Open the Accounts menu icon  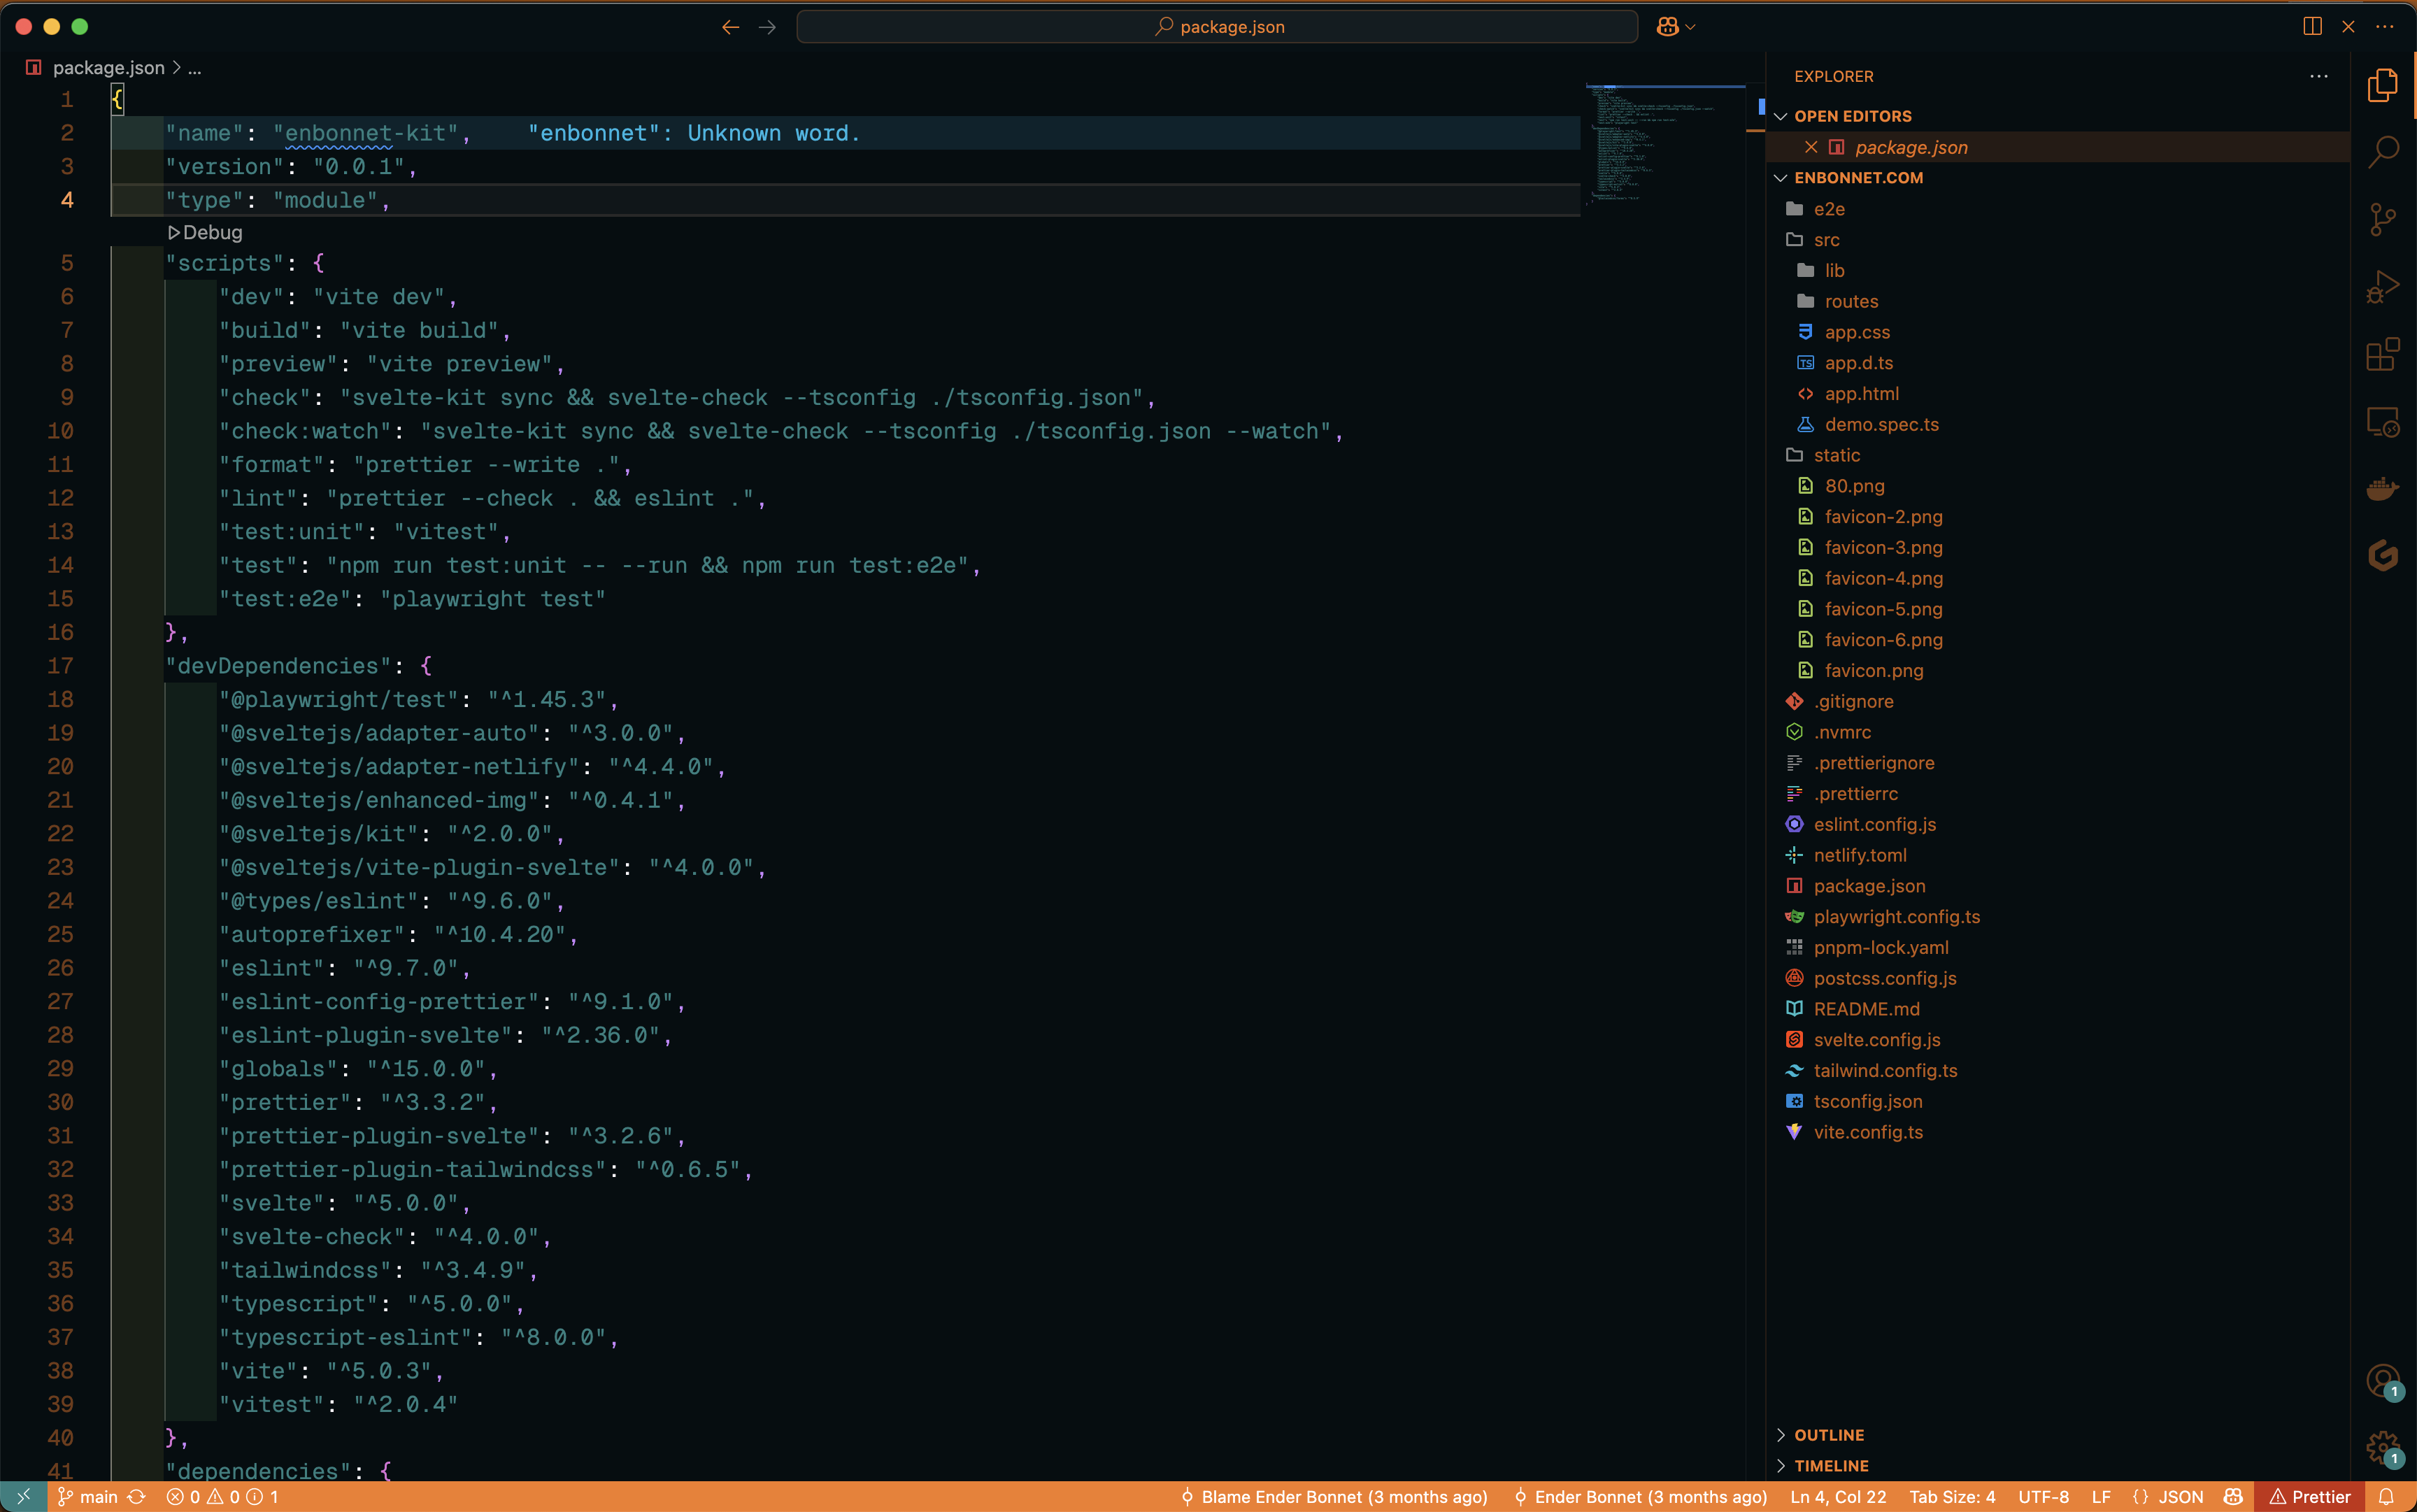2382,1381
